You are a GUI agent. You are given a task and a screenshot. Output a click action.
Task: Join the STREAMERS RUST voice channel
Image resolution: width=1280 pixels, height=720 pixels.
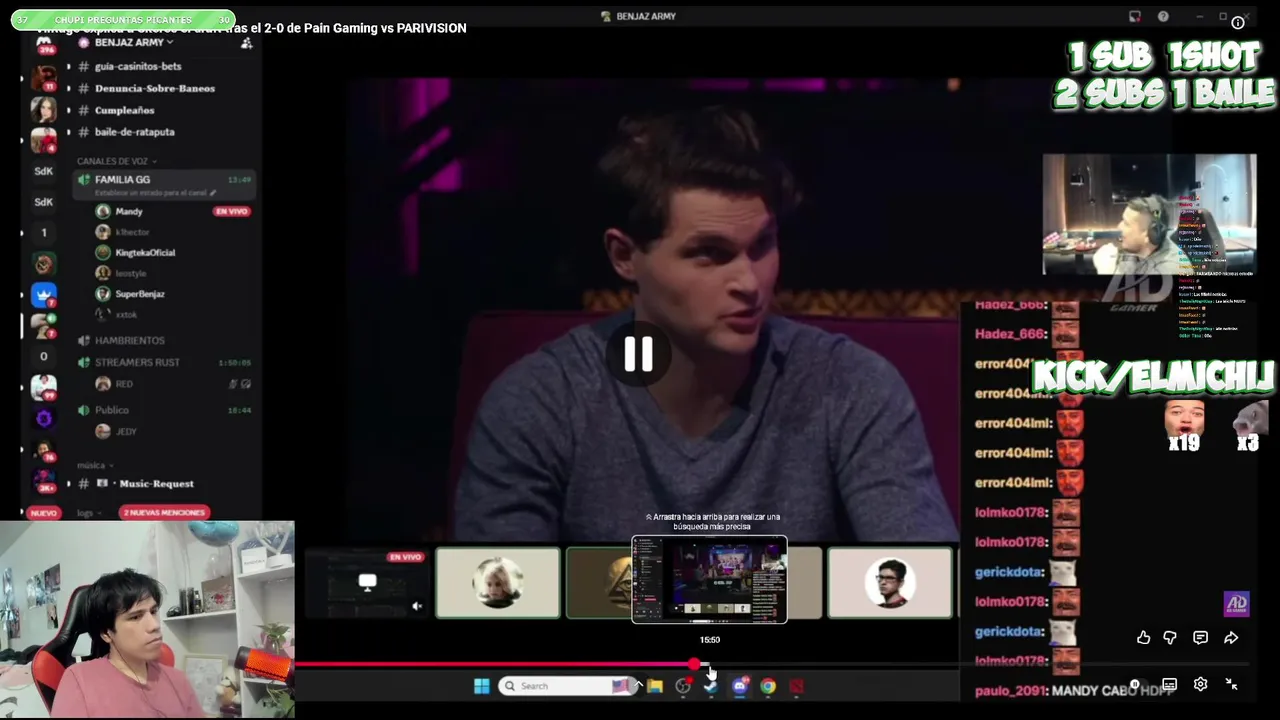click(137, 362)
